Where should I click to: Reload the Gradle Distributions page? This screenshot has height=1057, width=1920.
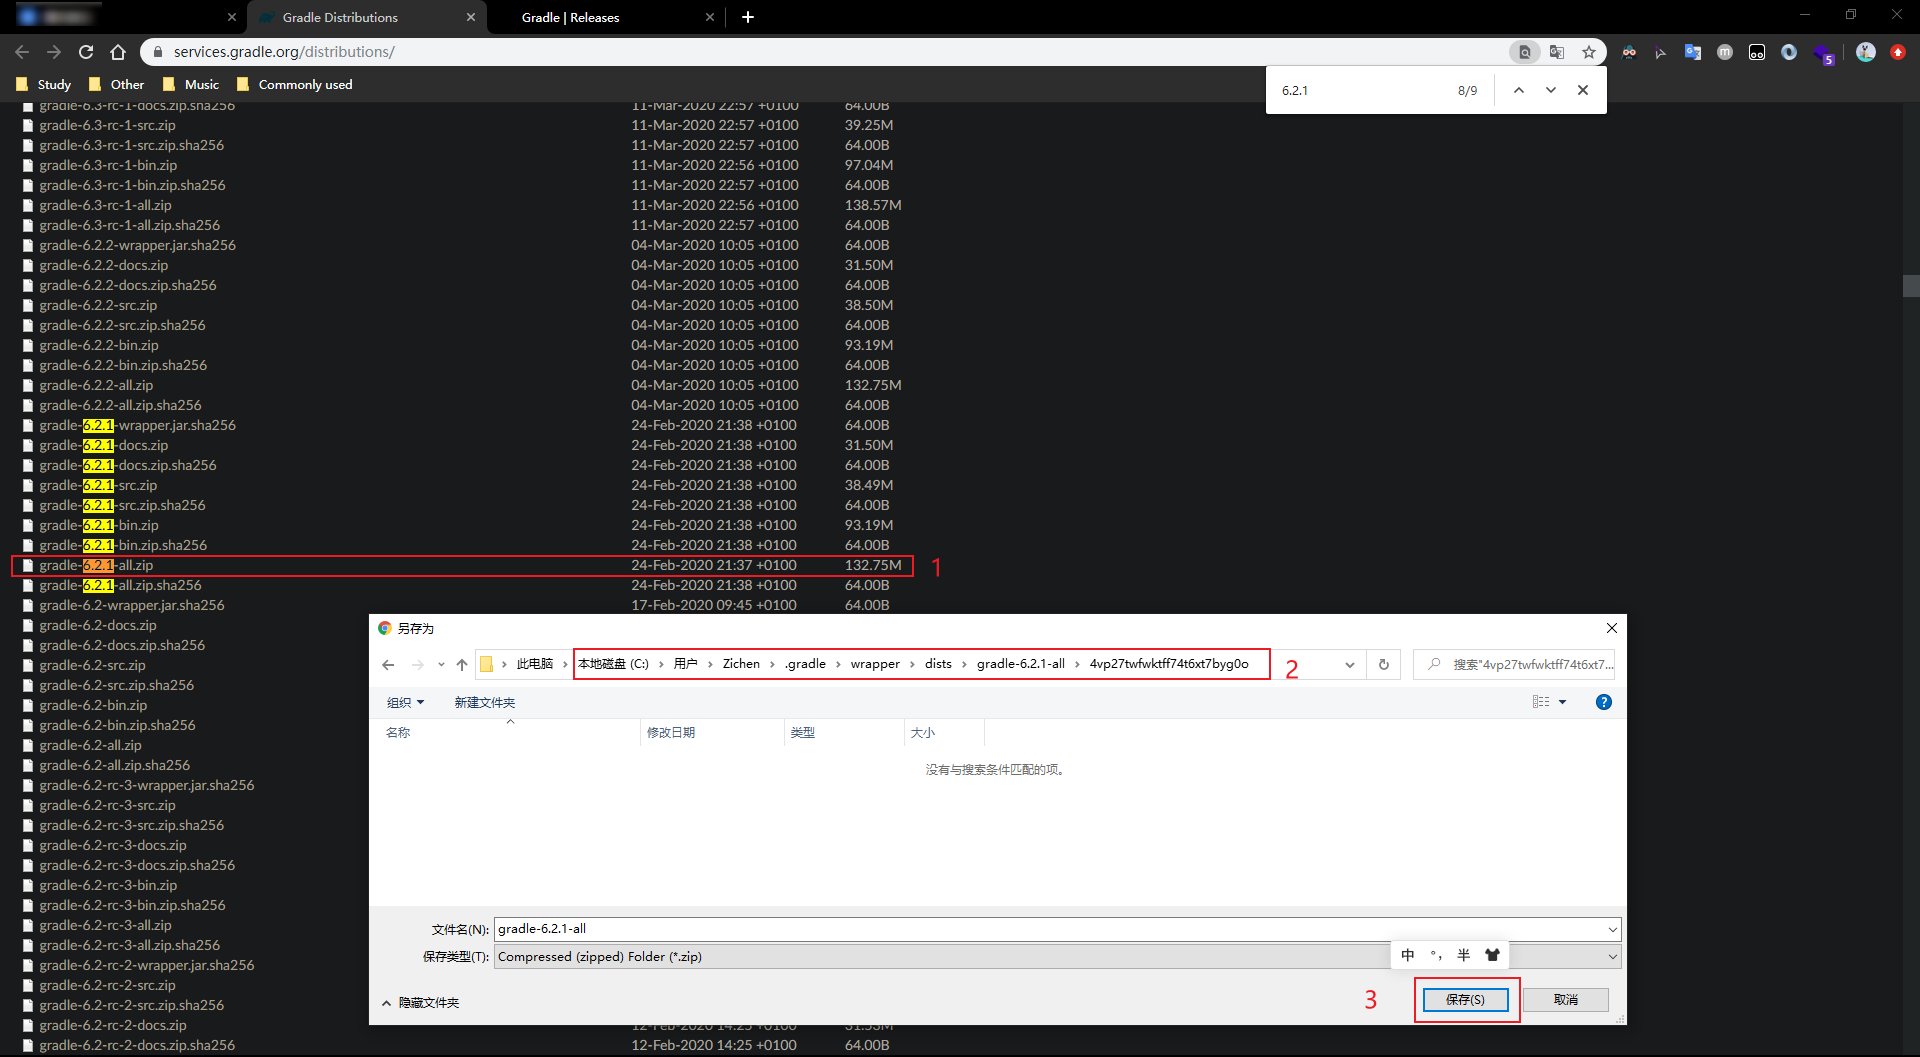coord(86,52)
